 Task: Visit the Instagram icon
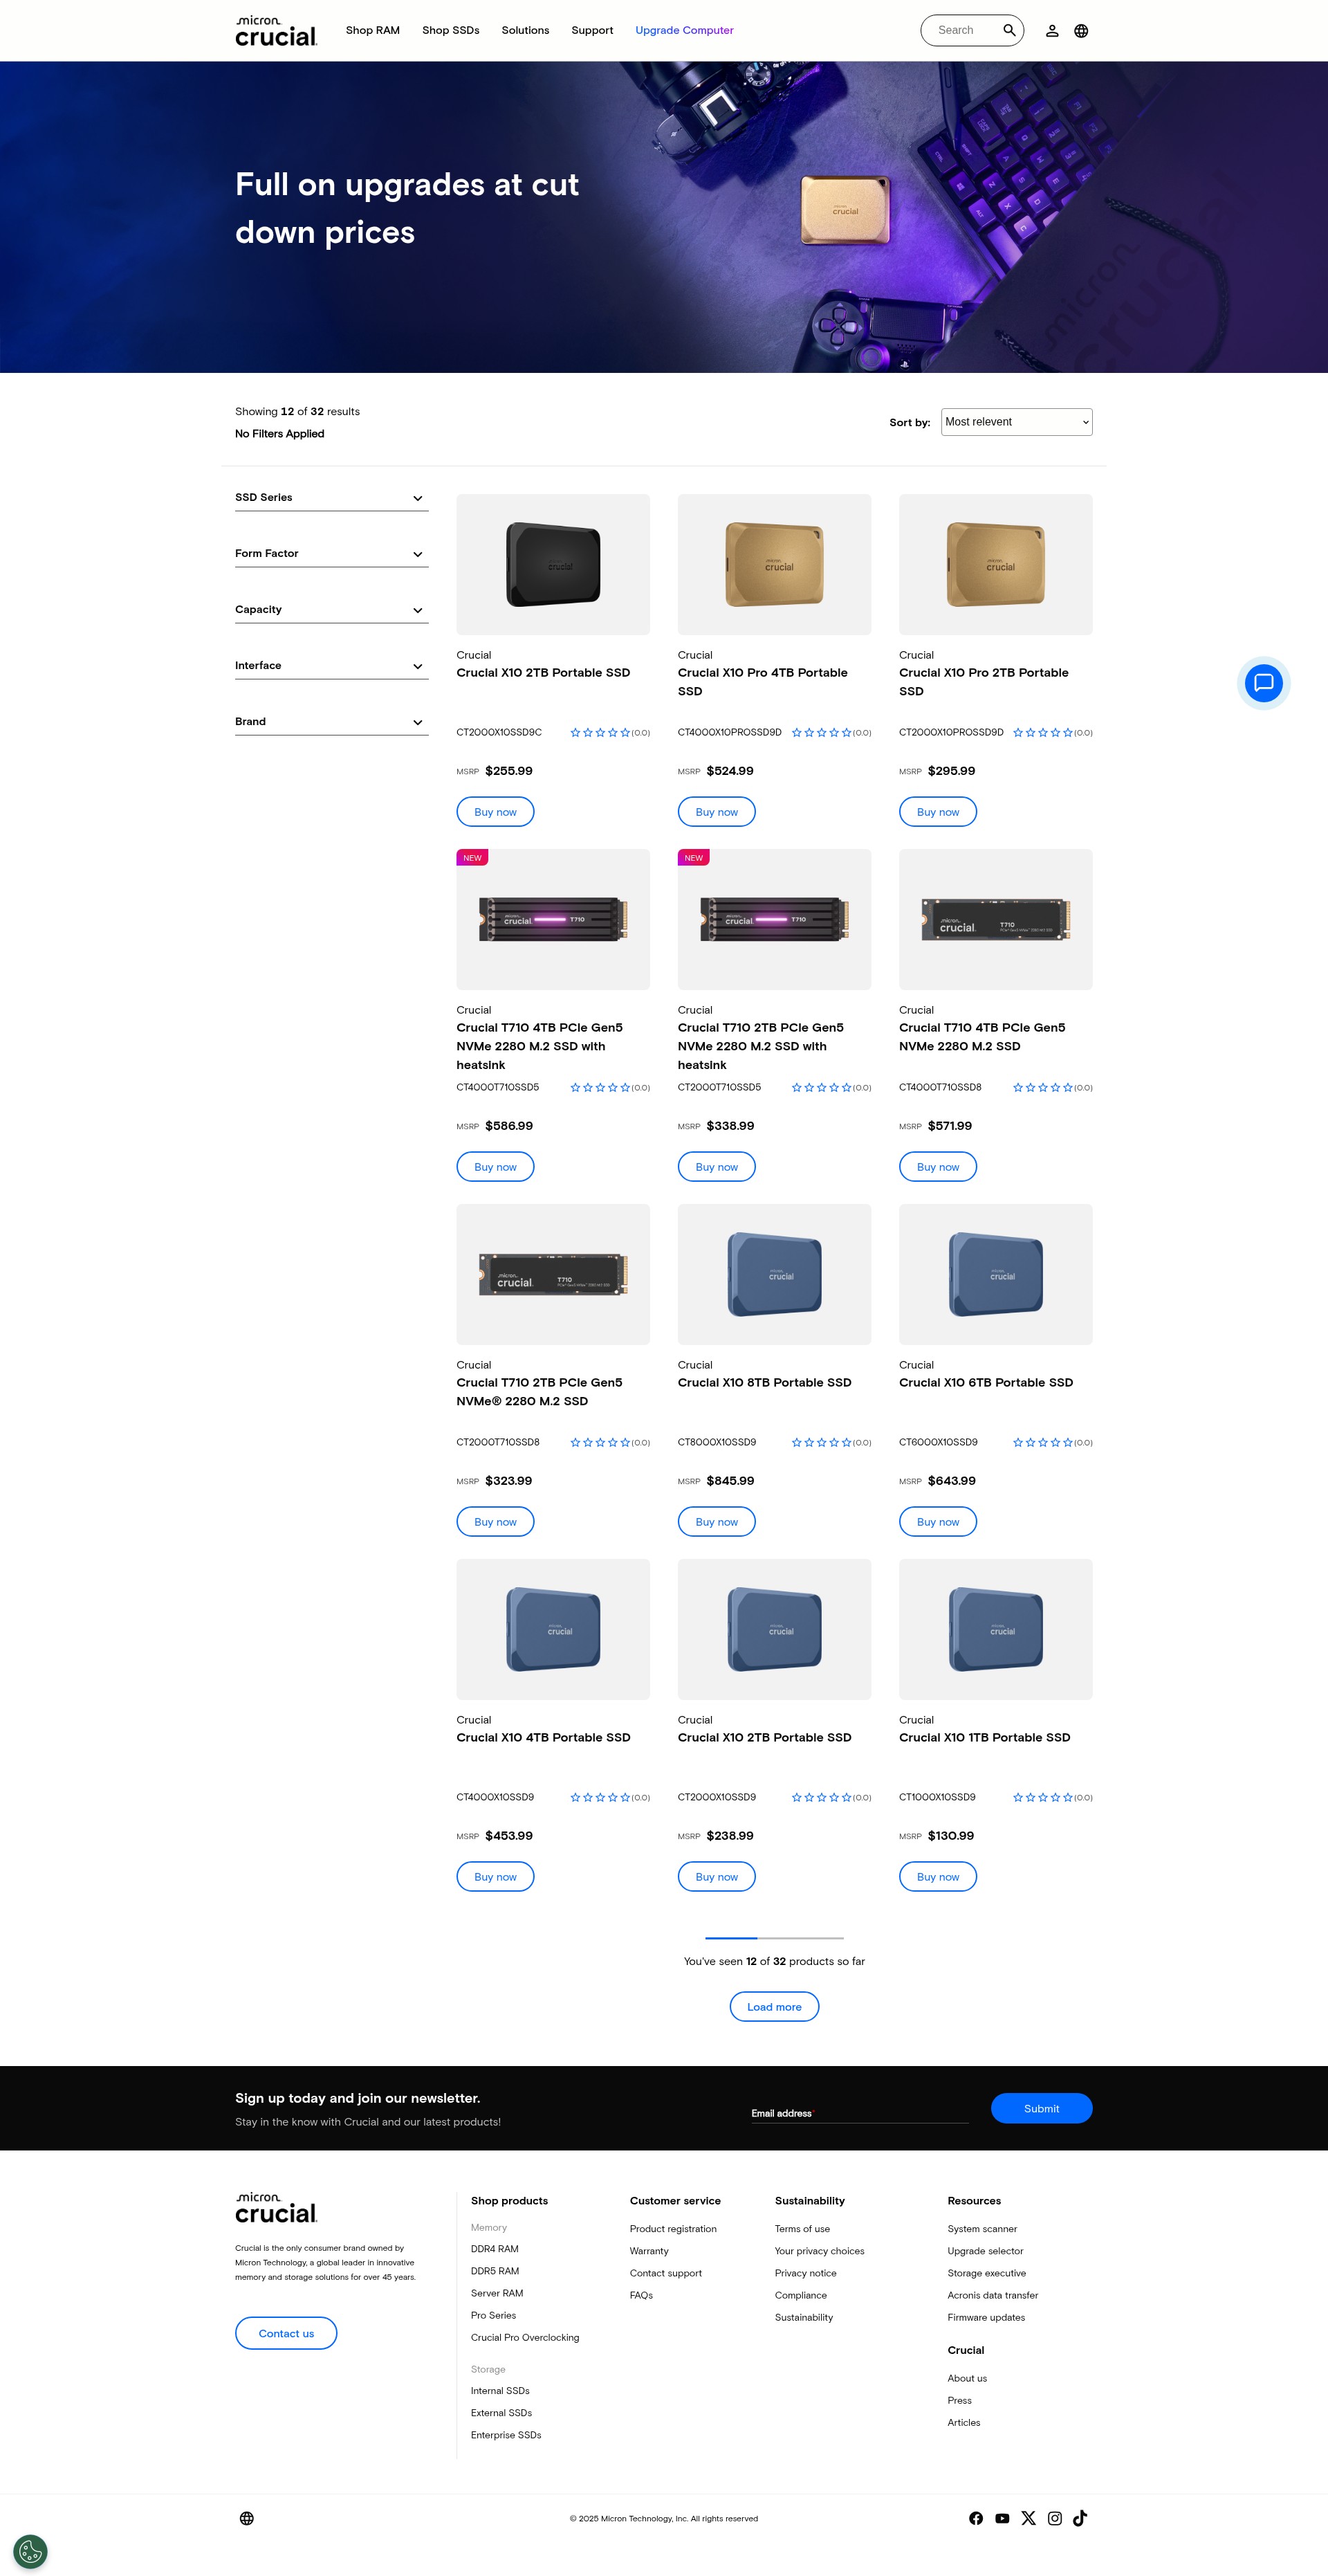(x=1054, y=2518)
